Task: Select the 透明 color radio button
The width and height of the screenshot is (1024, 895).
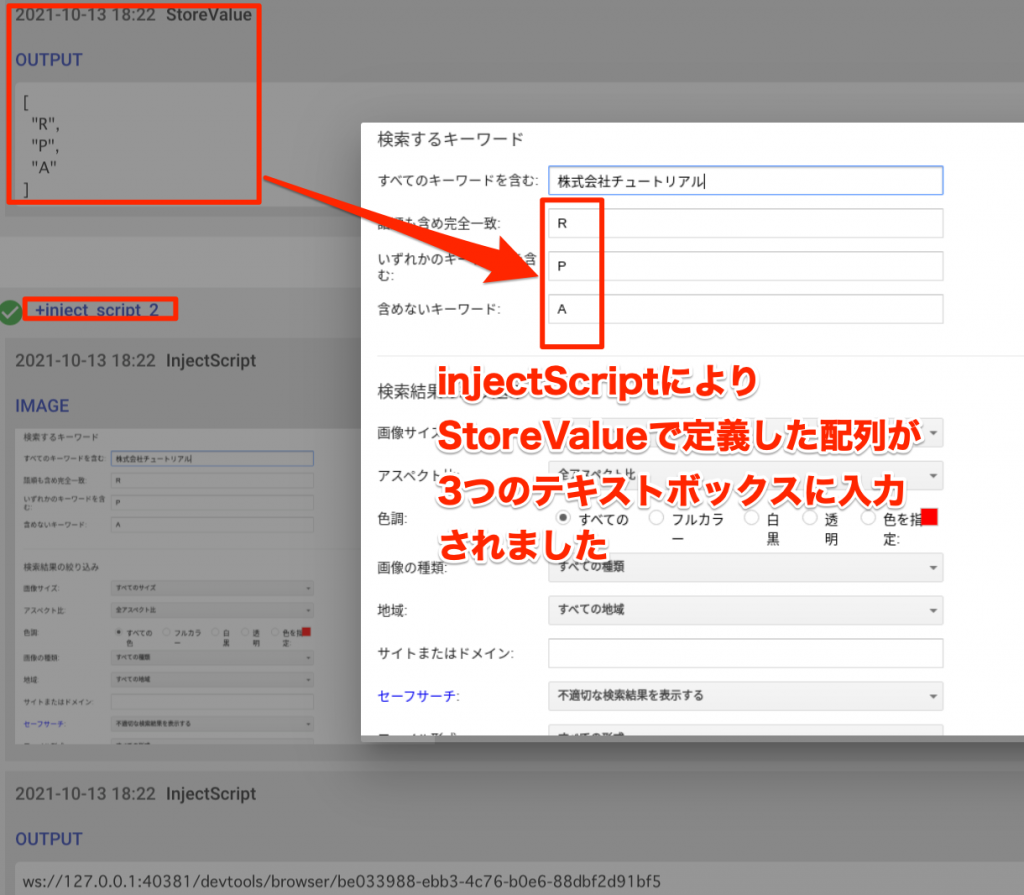Action: (810, 517)
